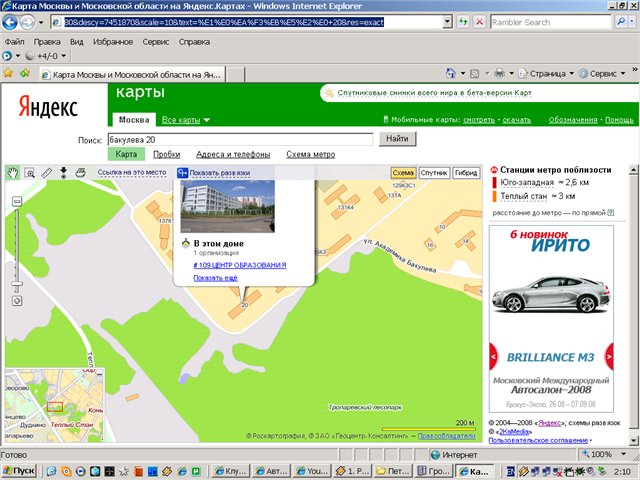Click the bottom zoom button under slider

pos(17,301)
